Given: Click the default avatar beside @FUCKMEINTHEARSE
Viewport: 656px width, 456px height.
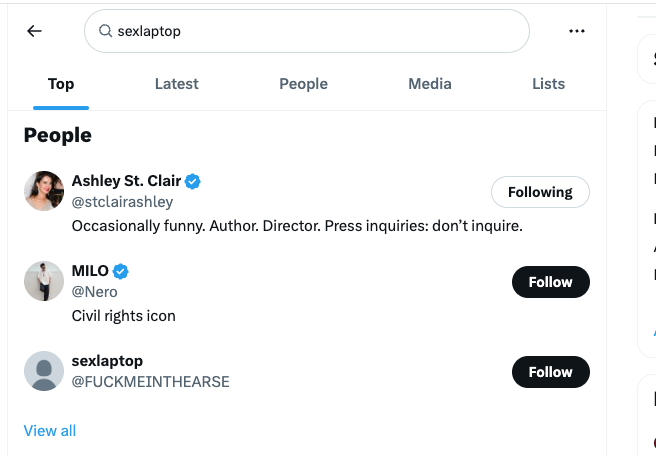Looking at the screenshot, I should [44, 371].
